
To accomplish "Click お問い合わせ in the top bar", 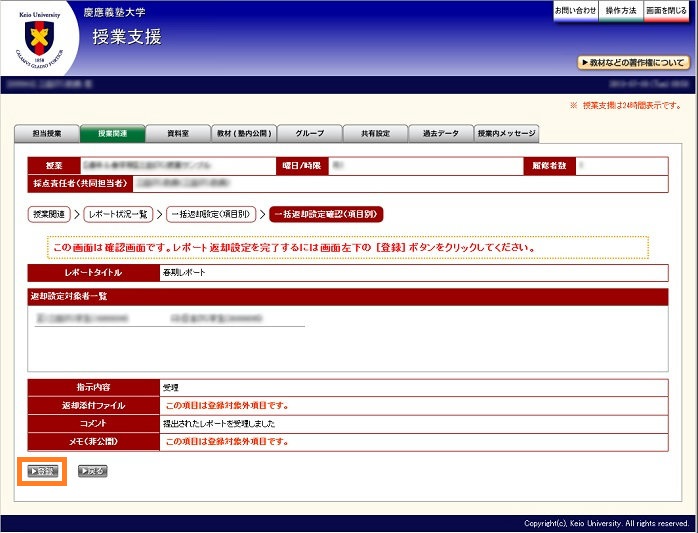I will (576, 10).
